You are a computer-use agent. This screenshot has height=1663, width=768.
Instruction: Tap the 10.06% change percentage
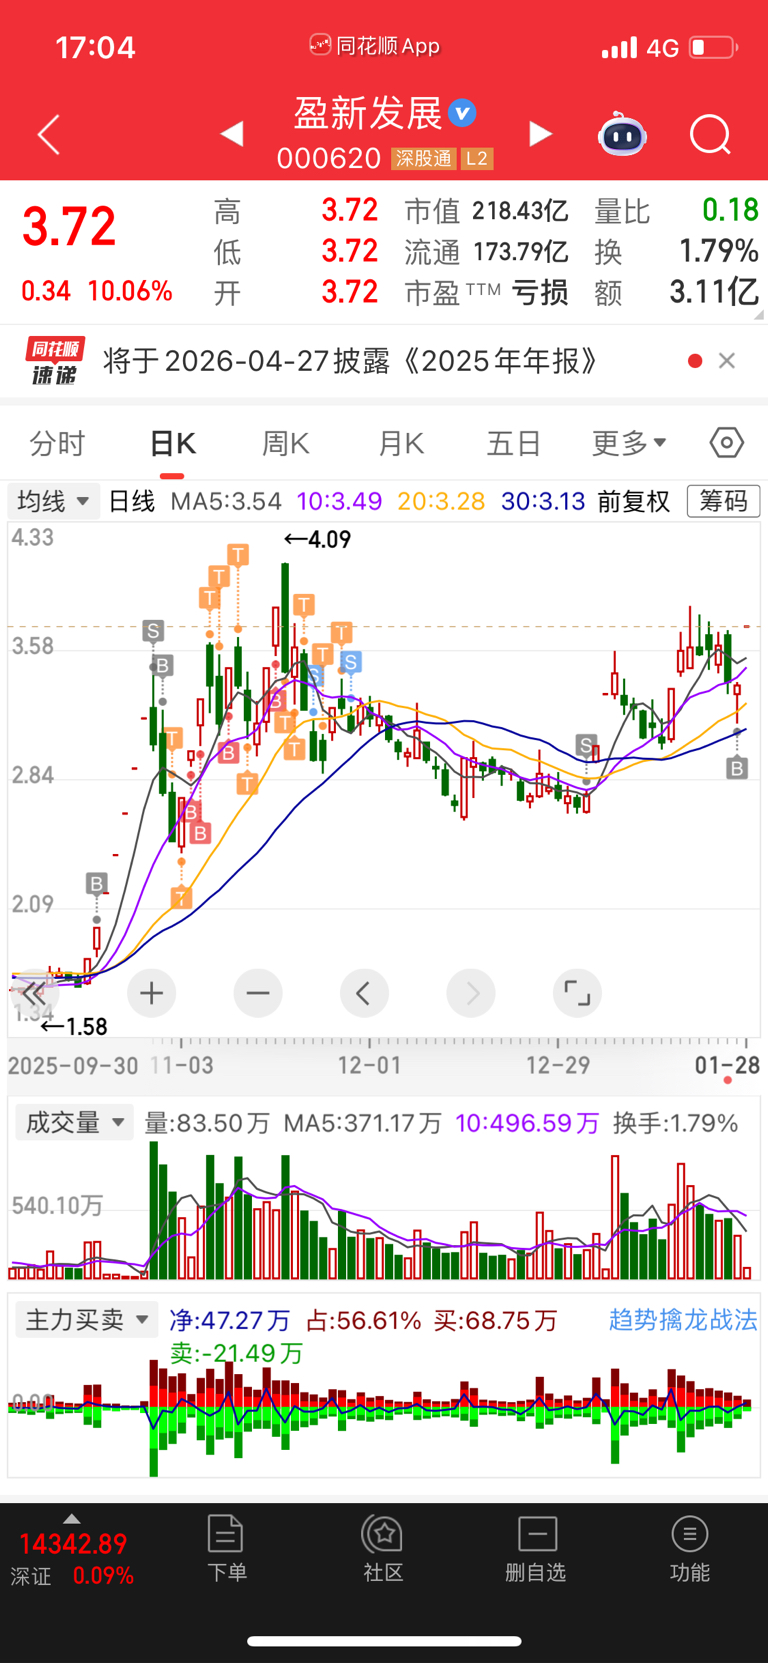(x=130, y=291)
